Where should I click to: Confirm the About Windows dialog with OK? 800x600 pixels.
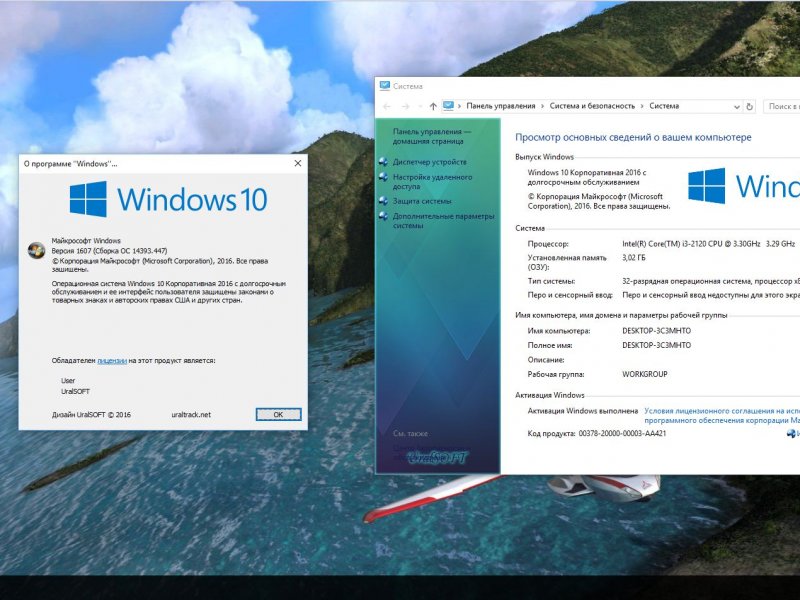[279, 414]
